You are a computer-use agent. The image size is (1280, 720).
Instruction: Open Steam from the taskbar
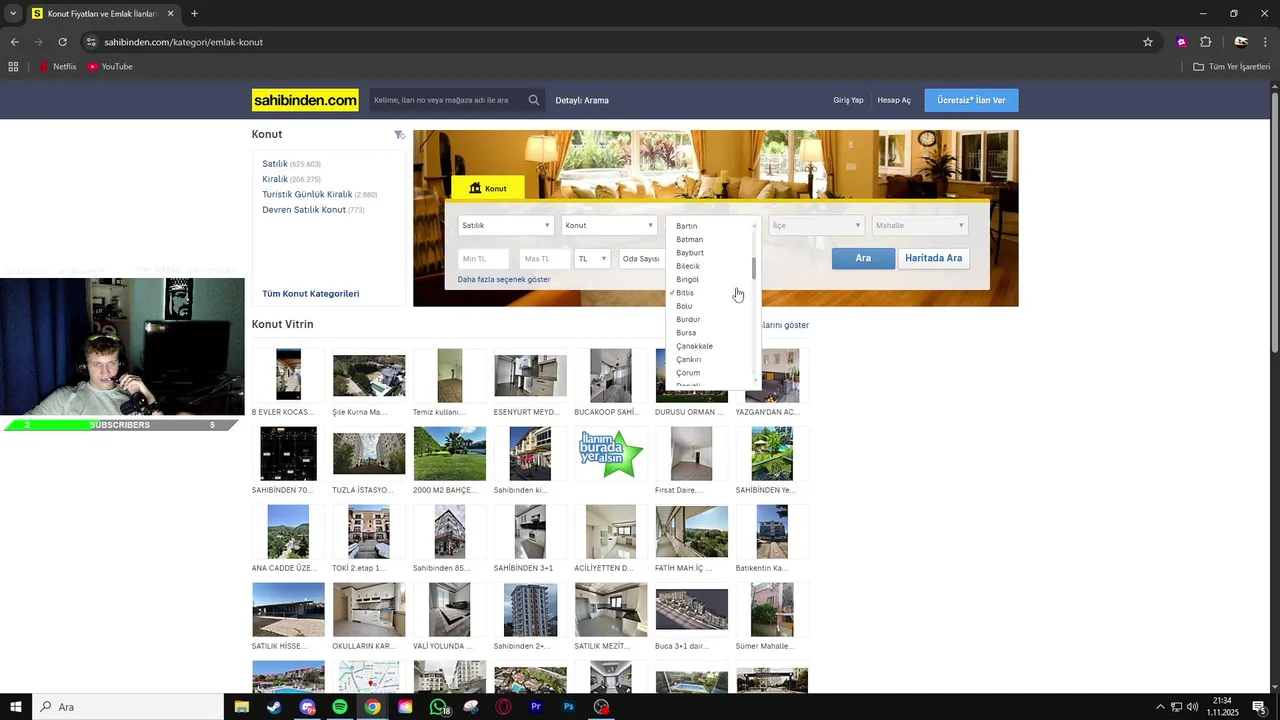(274, 707)
